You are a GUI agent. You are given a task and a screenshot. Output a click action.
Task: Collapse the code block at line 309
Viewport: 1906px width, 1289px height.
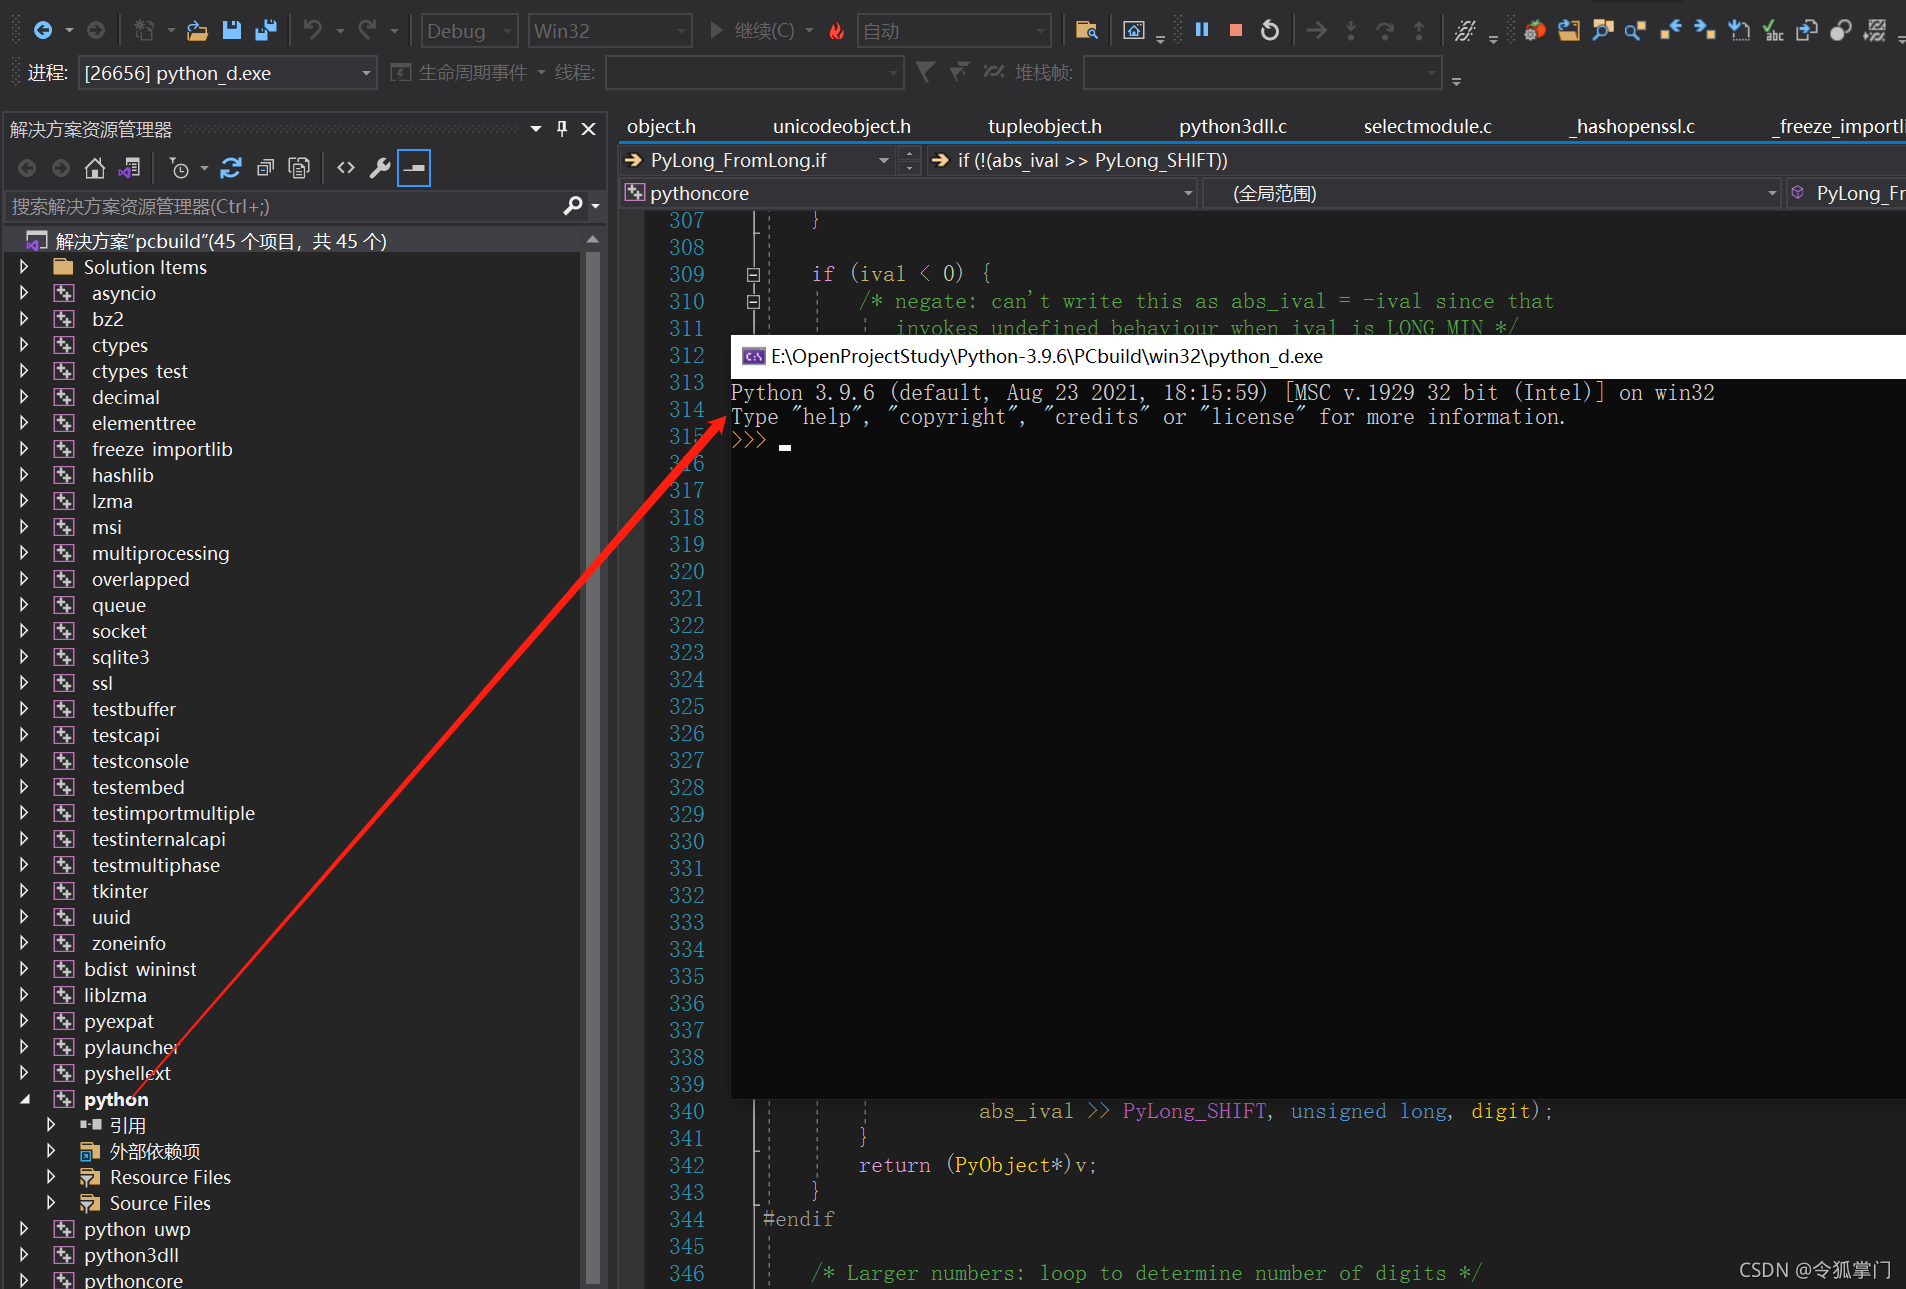tap(753, 274)
